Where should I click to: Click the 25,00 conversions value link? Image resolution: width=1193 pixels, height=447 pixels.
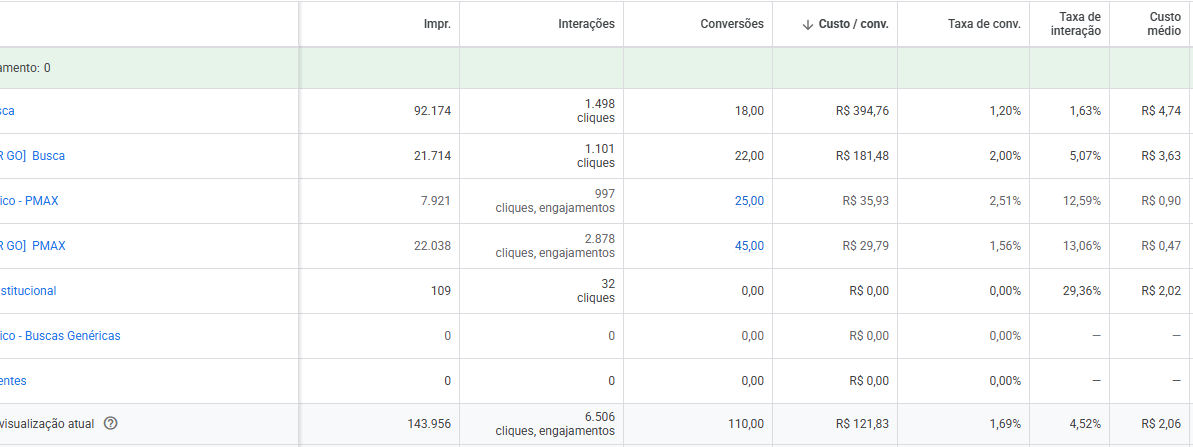(749, 201)
